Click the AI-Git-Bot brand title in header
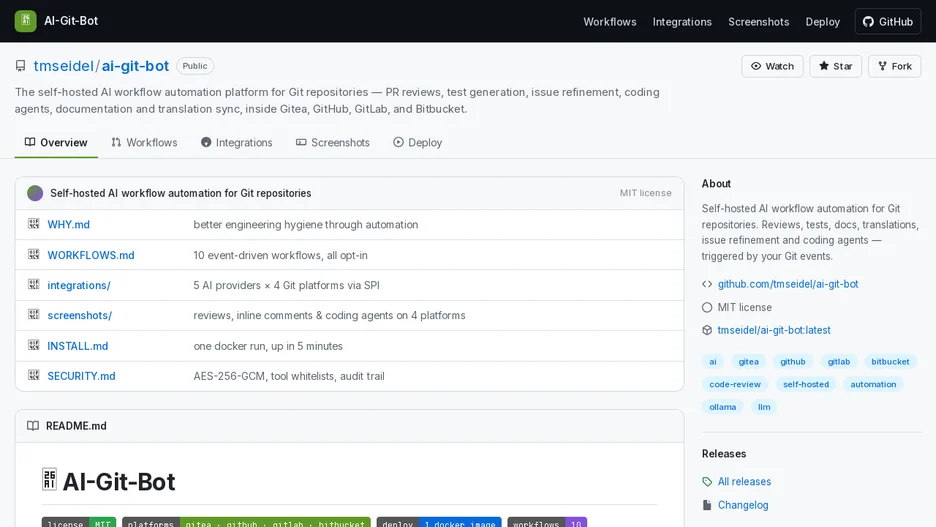The width and height of the screenshot is (936, 527). click(71, 21)
